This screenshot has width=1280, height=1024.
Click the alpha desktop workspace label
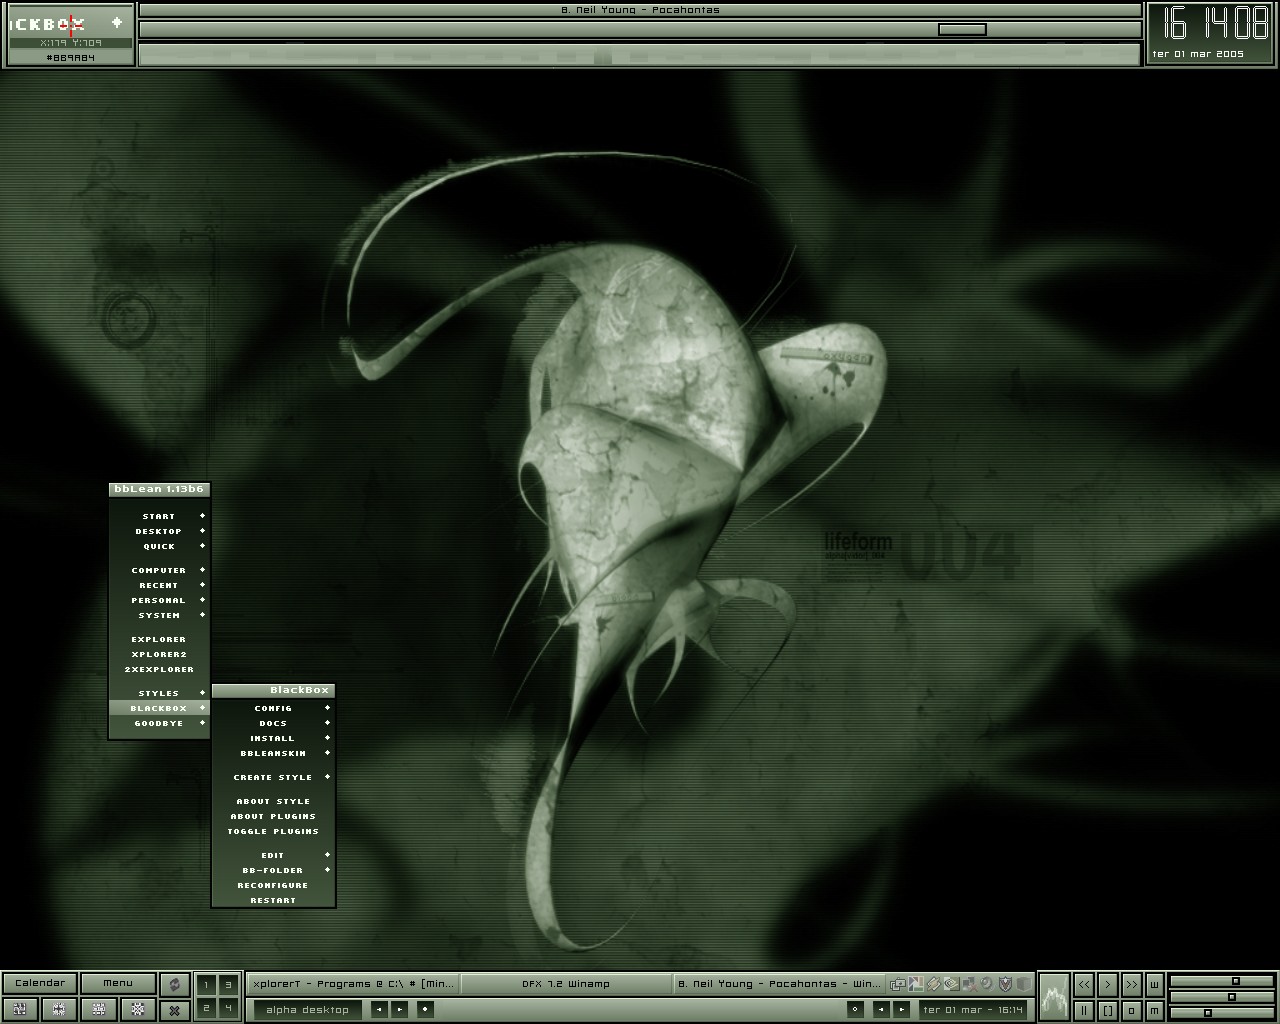[x=308, y=1009]
